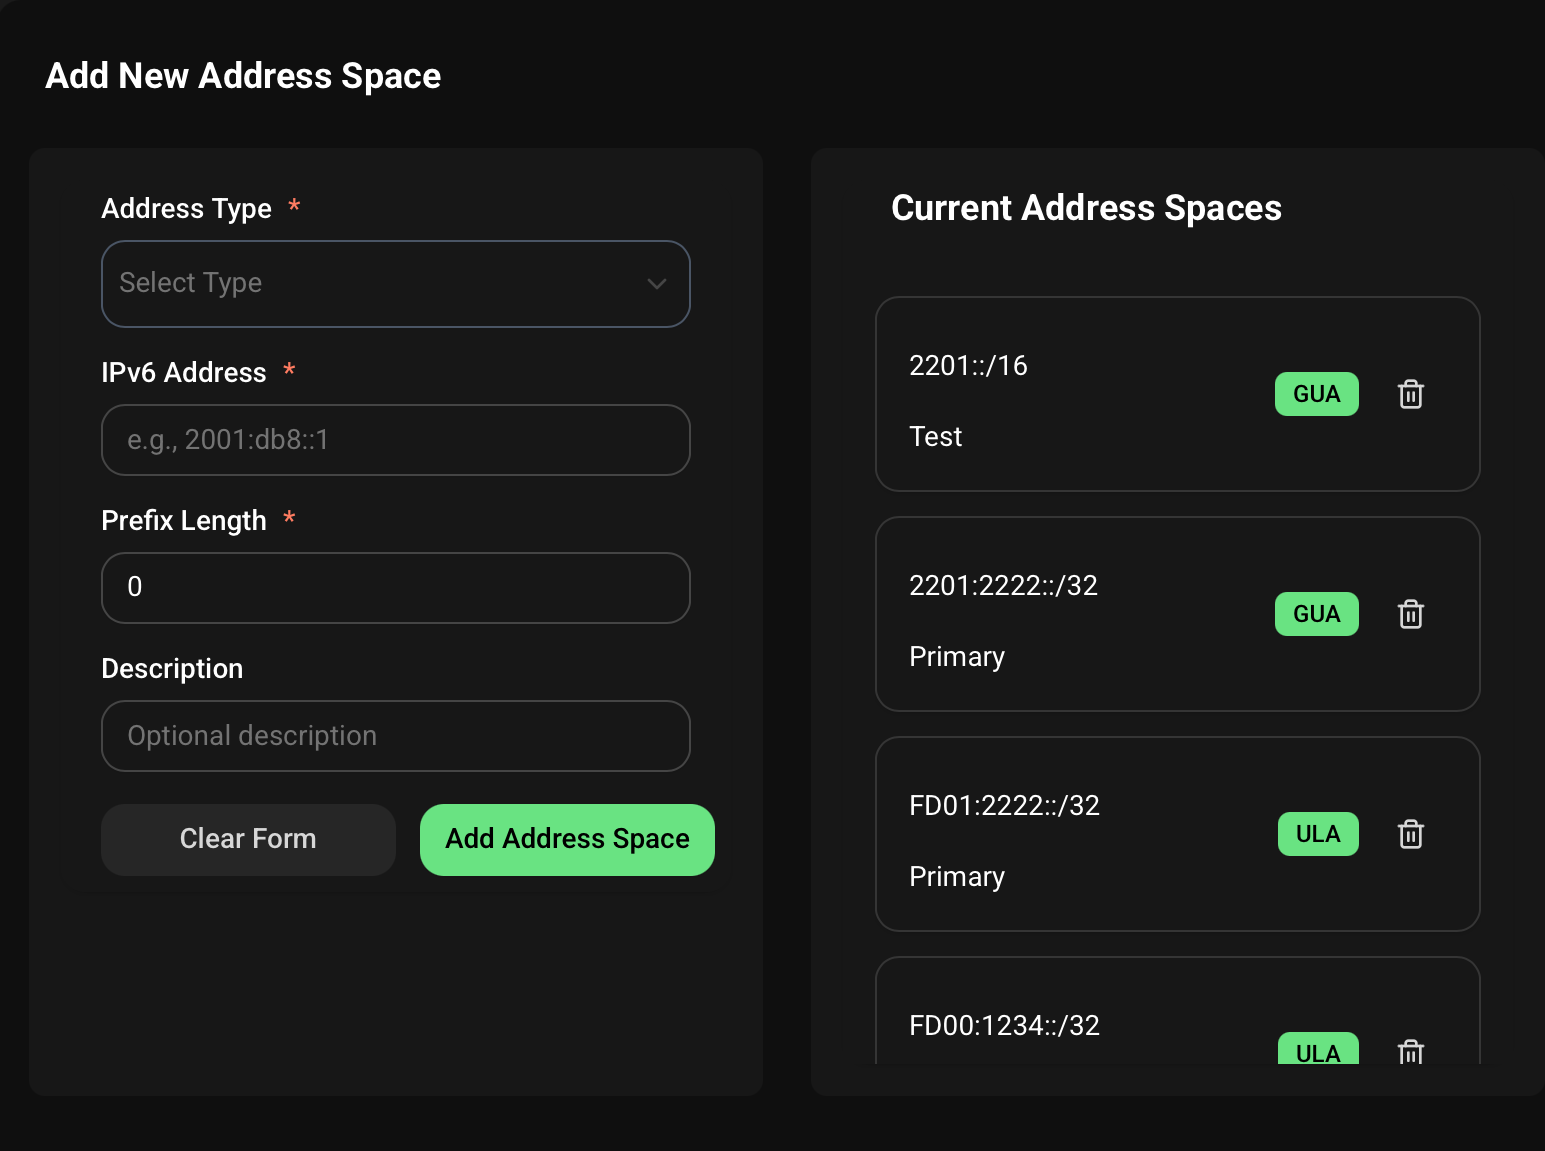Click the IPv6 Address label
Screen dimensions: 1545x1151
[184, 373]
